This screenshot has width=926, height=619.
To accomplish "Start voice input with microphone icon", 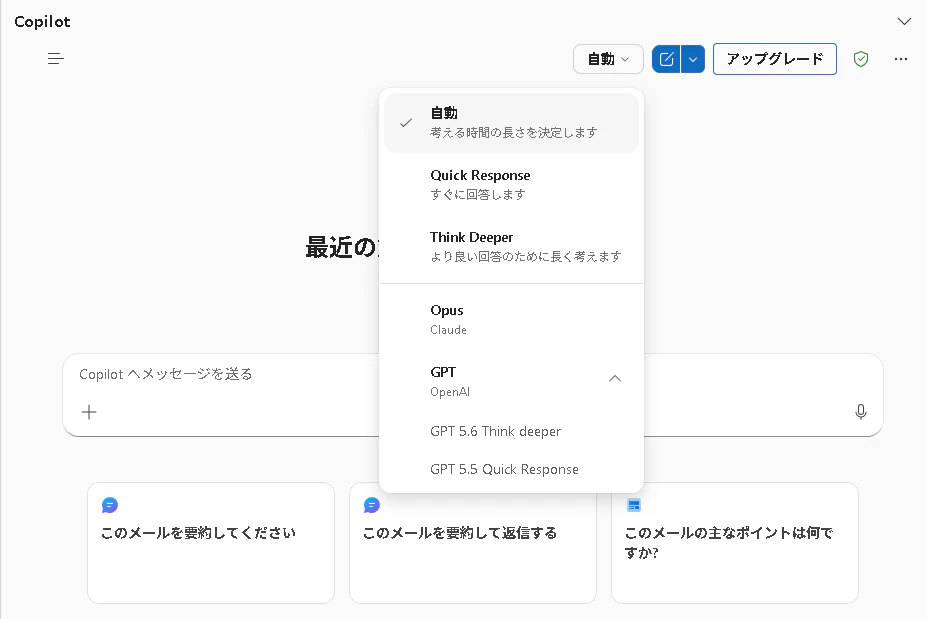I will (x=860, y=412).
